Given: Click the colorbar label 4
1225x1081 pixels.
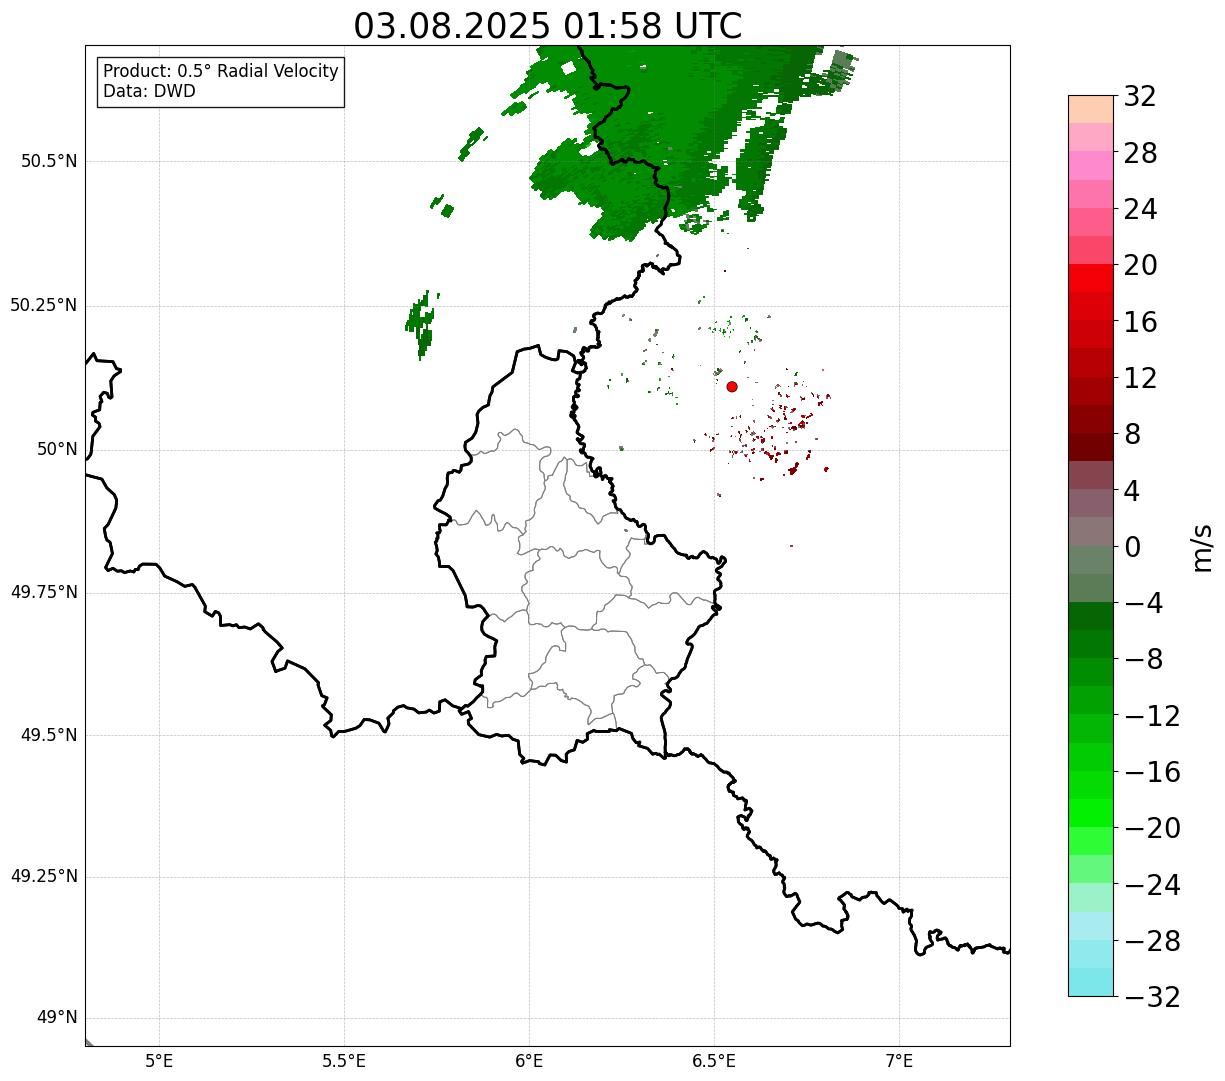Looking at the screenshot, I should pyautogui.click(x=1132, y=491).
